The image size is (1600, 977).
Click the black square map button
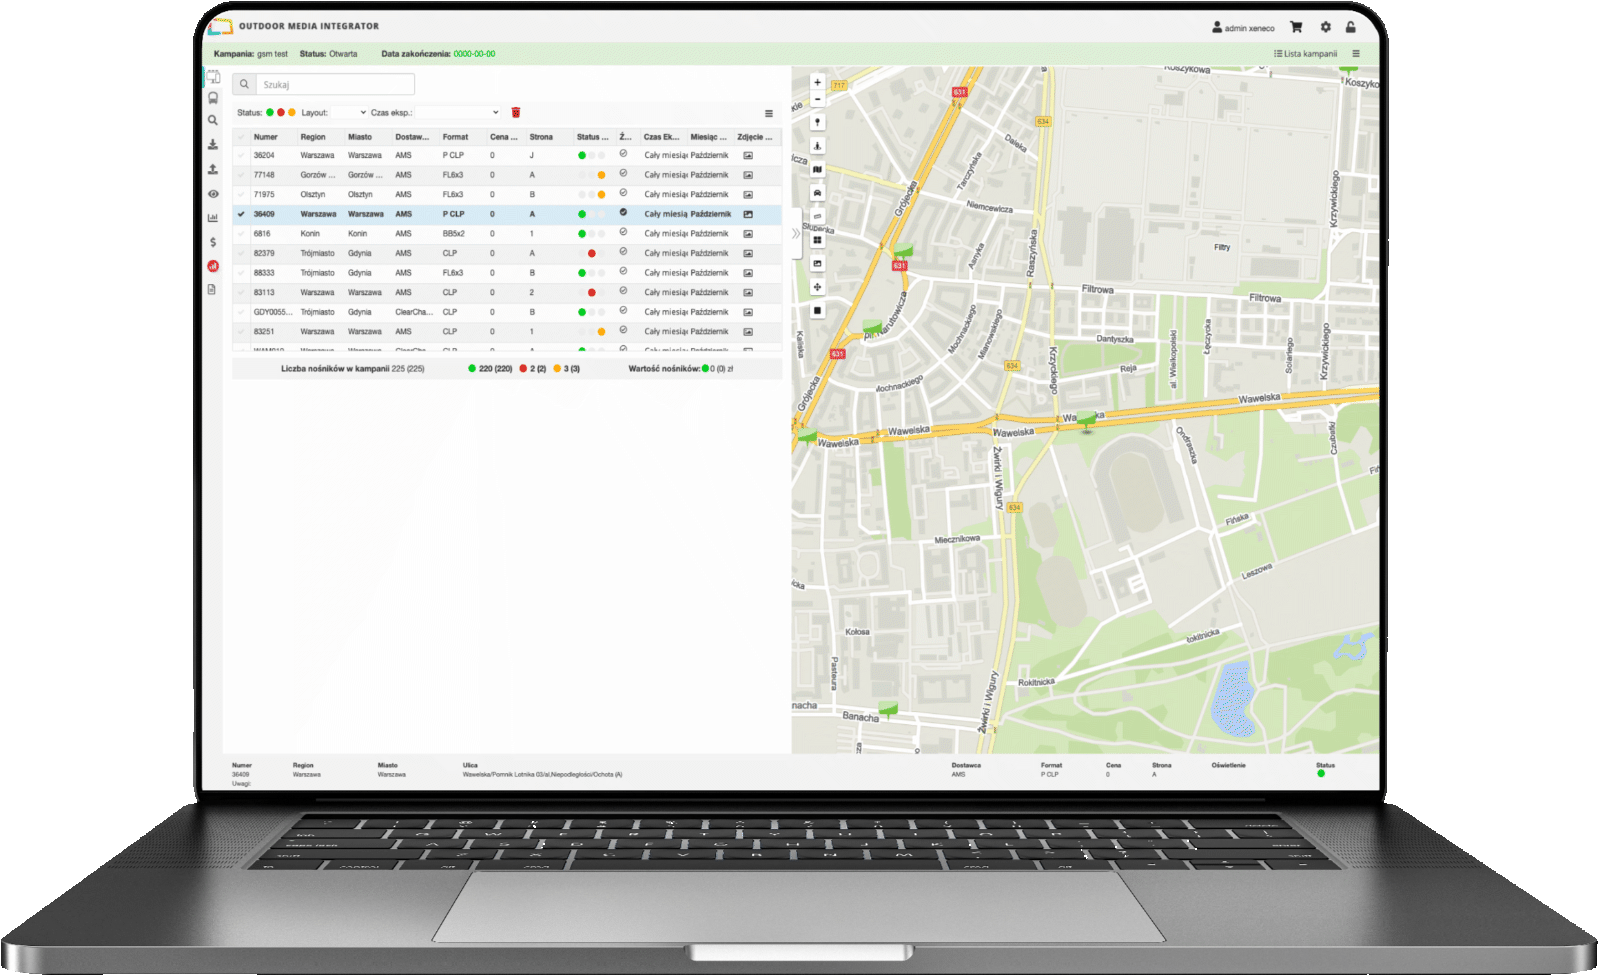(818, 310)
